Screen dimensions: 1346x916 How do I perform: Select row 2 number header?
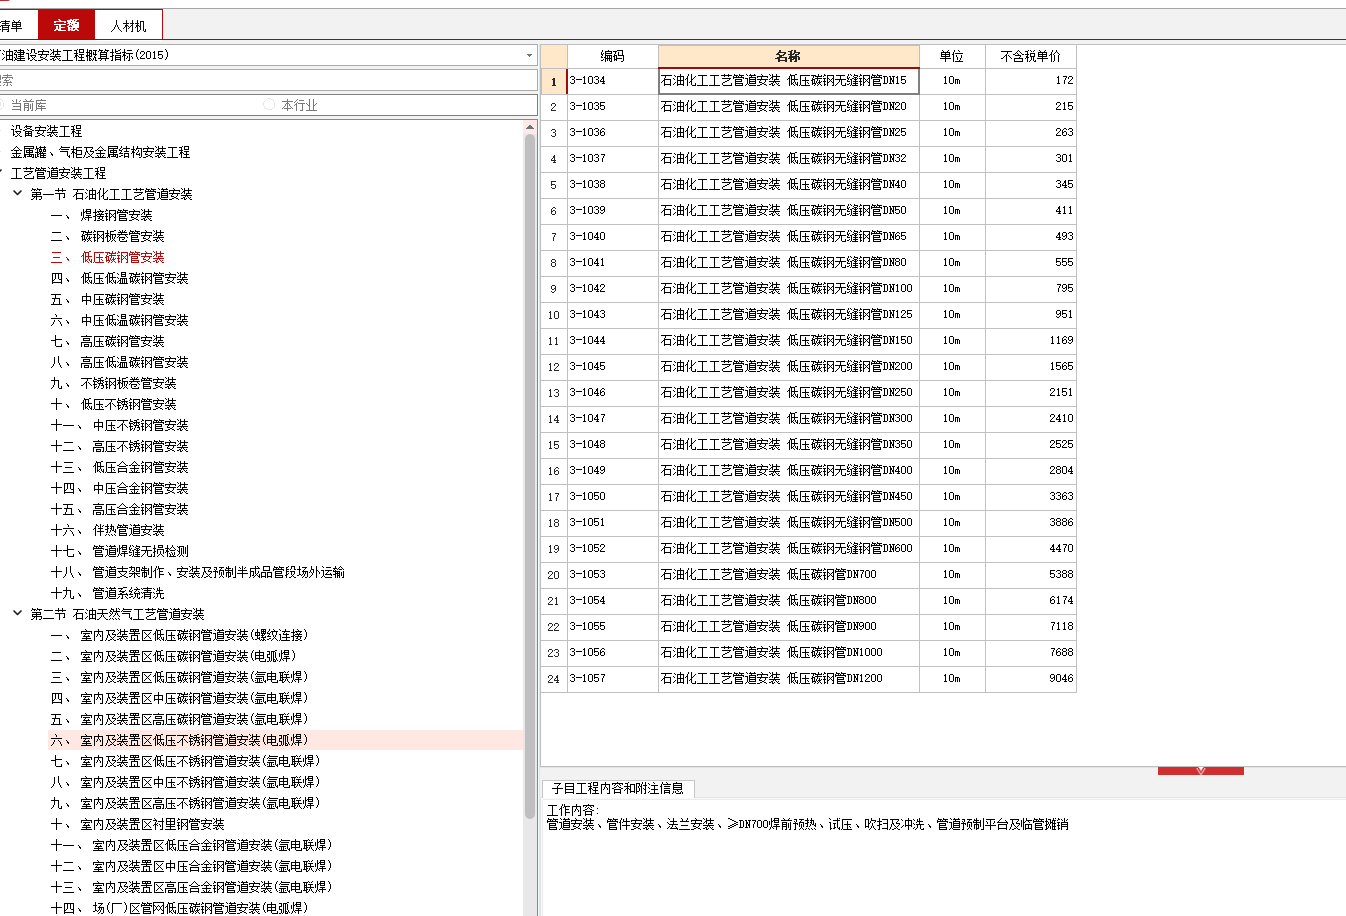554,106
